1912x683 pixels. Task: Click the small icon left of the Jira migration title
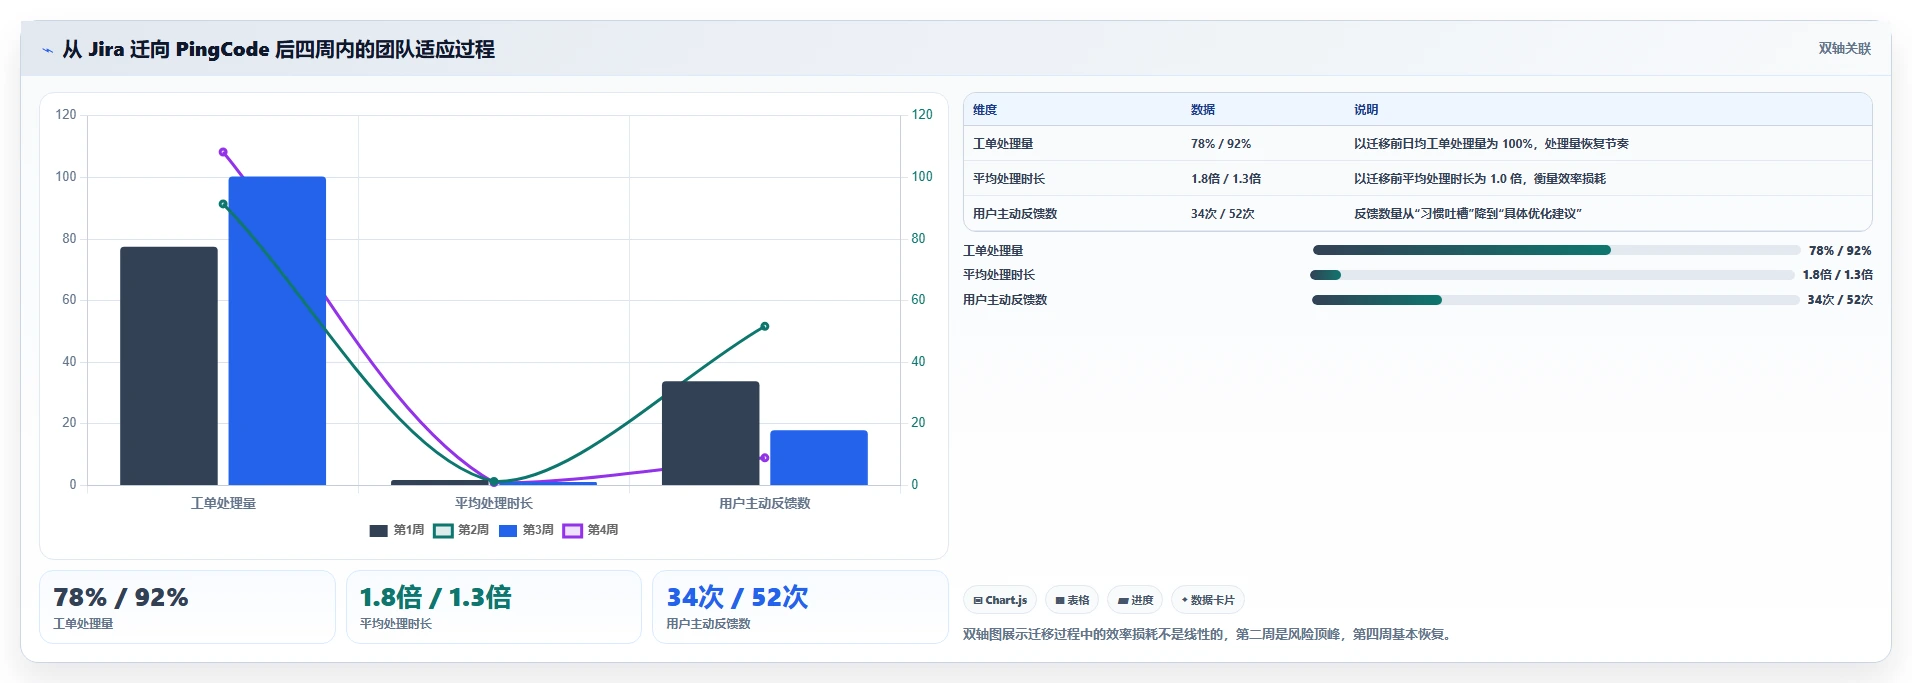(47, 50)
